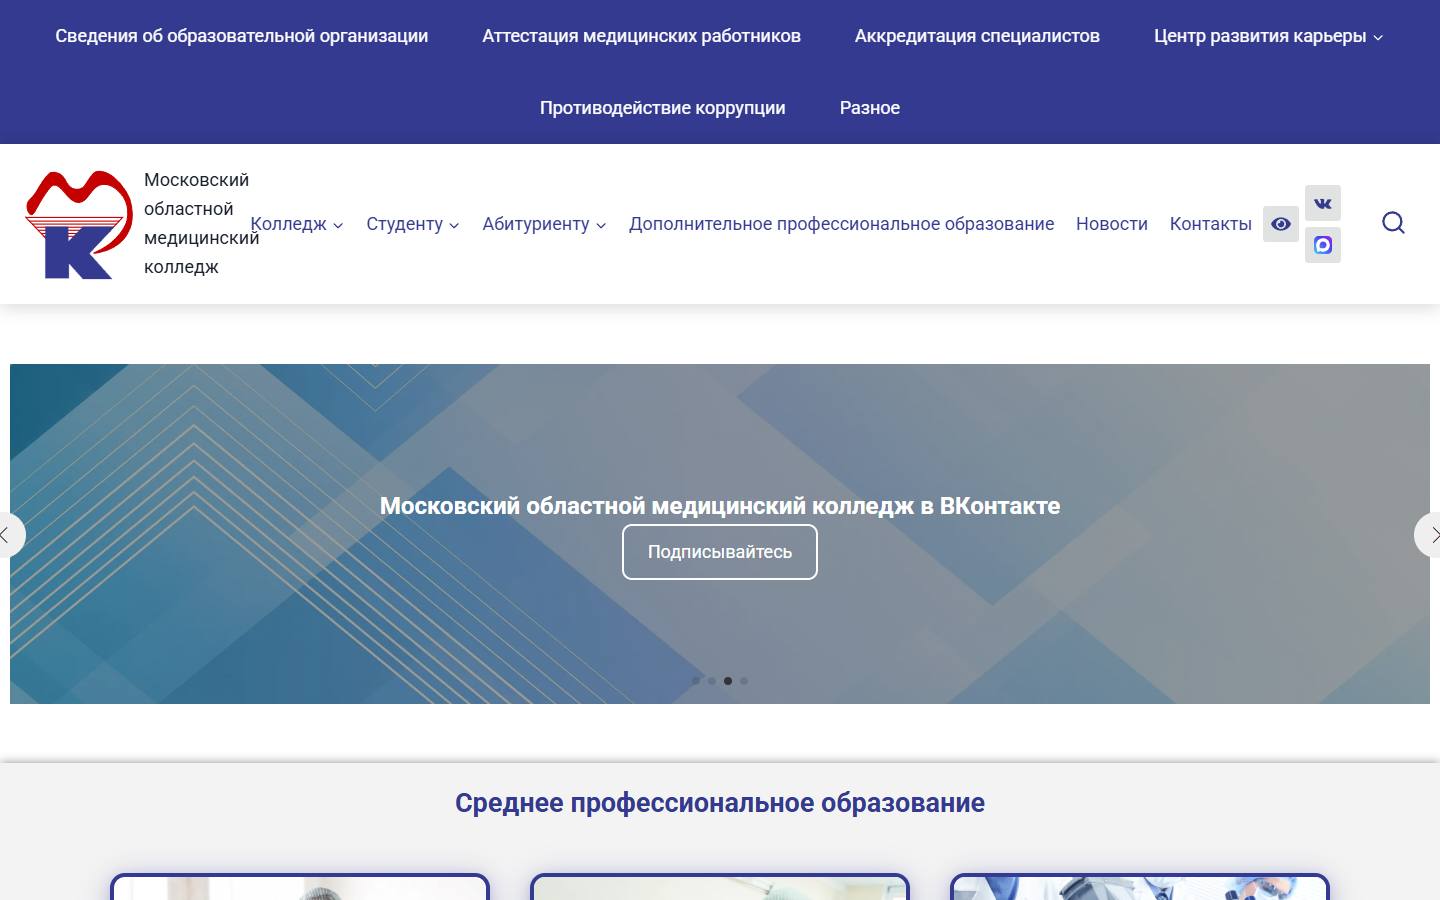This screenshot has width=1440, height=900.
Task: Click the Московский областной медицинский колледж site title
Action: 201,223
